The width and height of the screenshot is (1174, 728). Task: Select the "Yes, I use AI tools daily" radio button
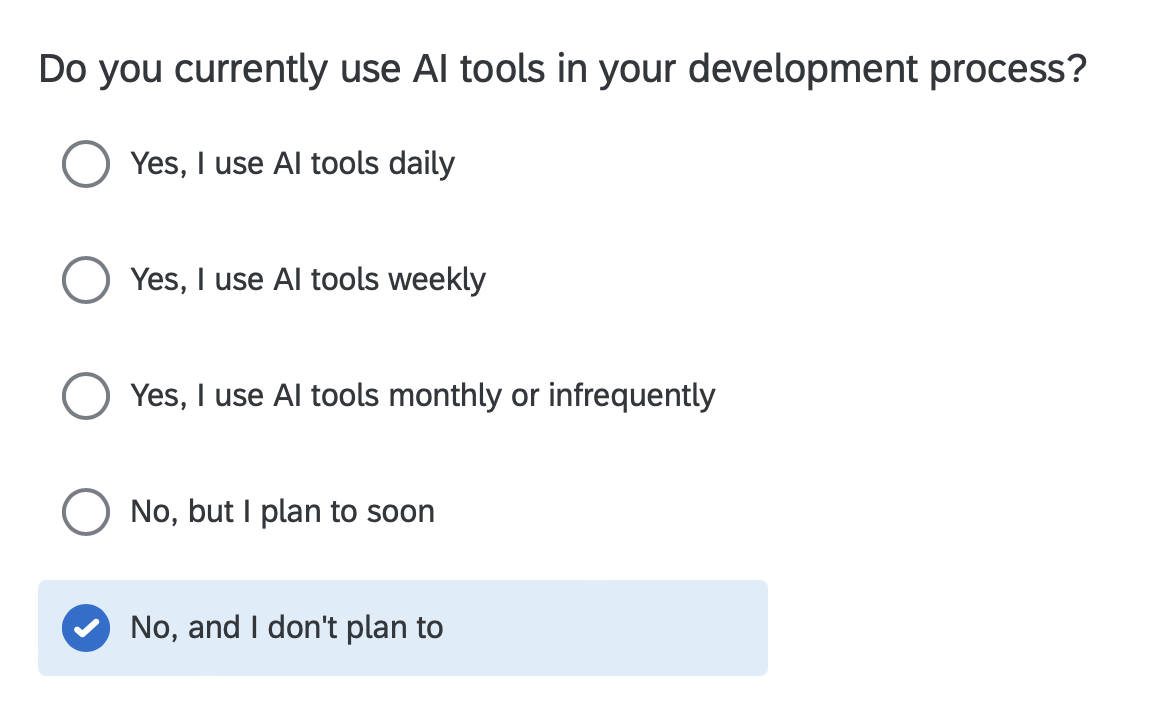tap(86, 164)
